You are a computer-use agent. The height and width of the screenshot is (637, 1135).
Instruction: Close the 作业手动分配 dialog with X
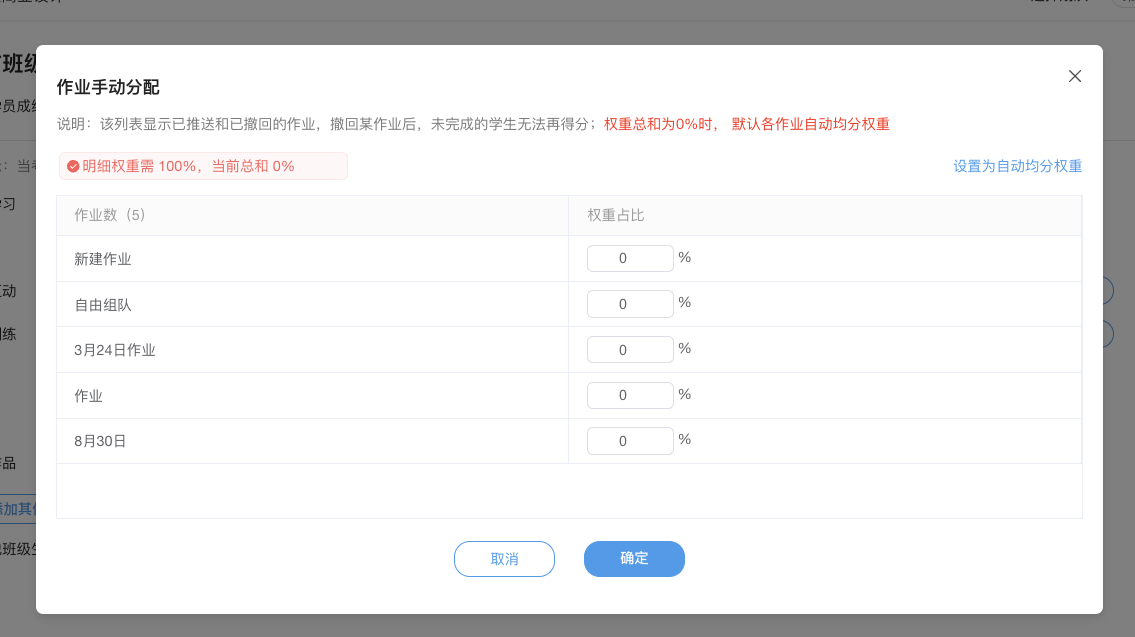point(1074,76)
